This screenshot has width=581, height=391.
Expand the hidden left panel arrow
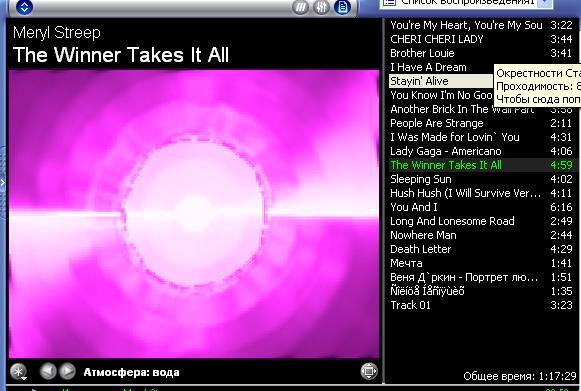(2, 182)
